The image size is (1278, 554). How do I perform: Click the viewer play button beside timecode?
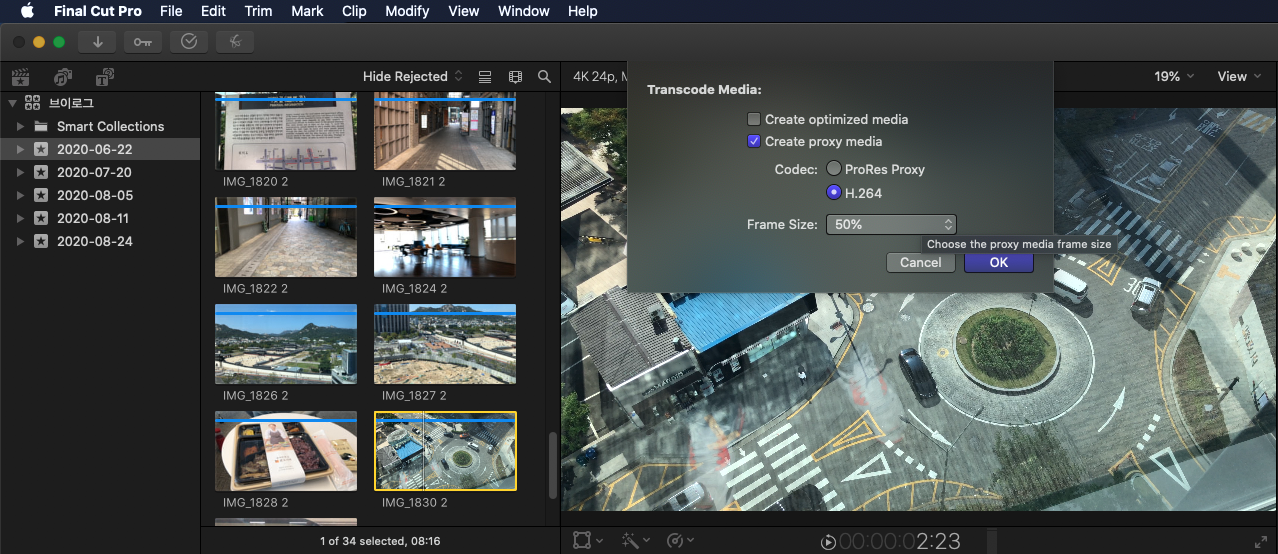tap(828, 542)
